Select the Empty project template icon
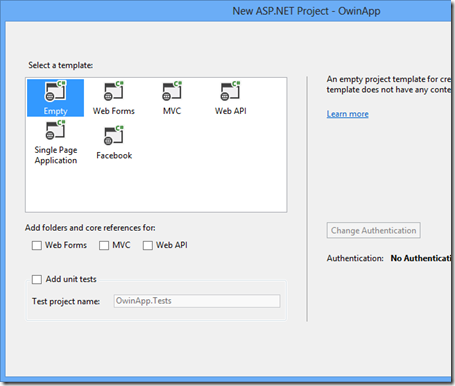Screen dimensions: 455x386 (55, 91)
